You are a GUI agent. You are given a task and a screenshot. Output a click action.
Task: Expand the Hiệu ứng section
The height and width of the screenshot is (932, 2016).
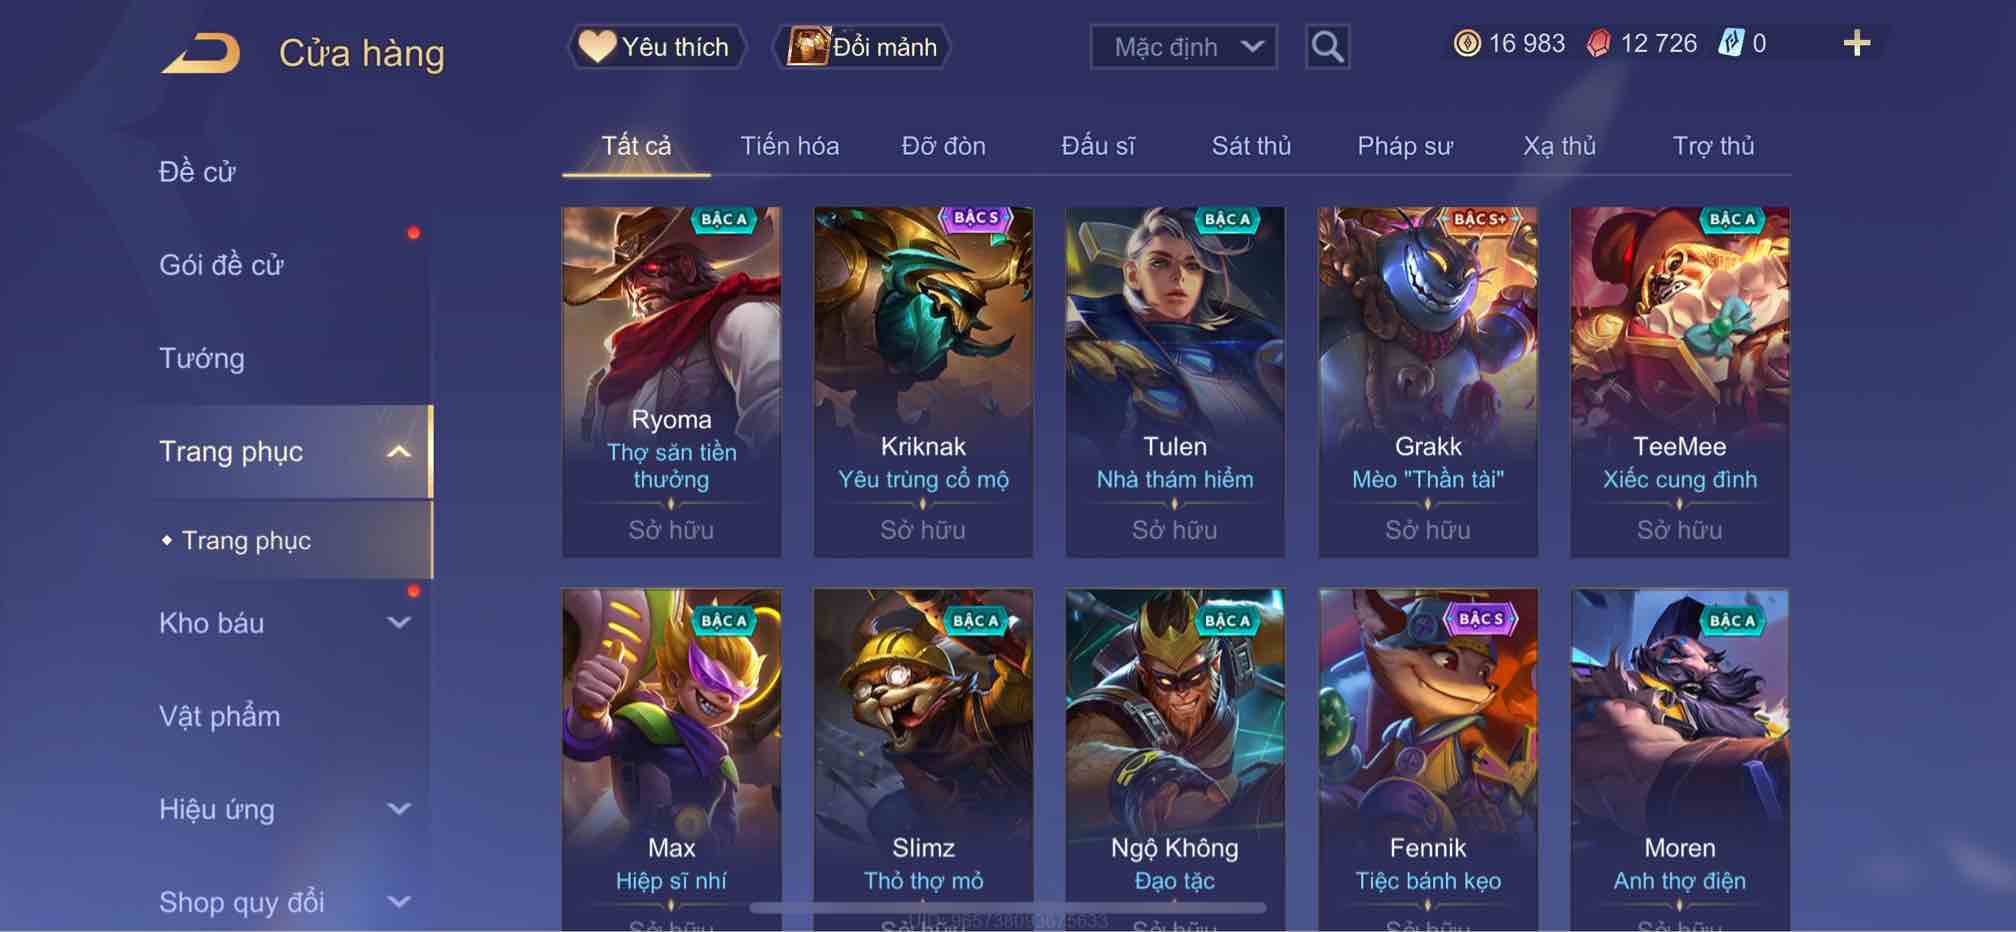pos(398,809)
